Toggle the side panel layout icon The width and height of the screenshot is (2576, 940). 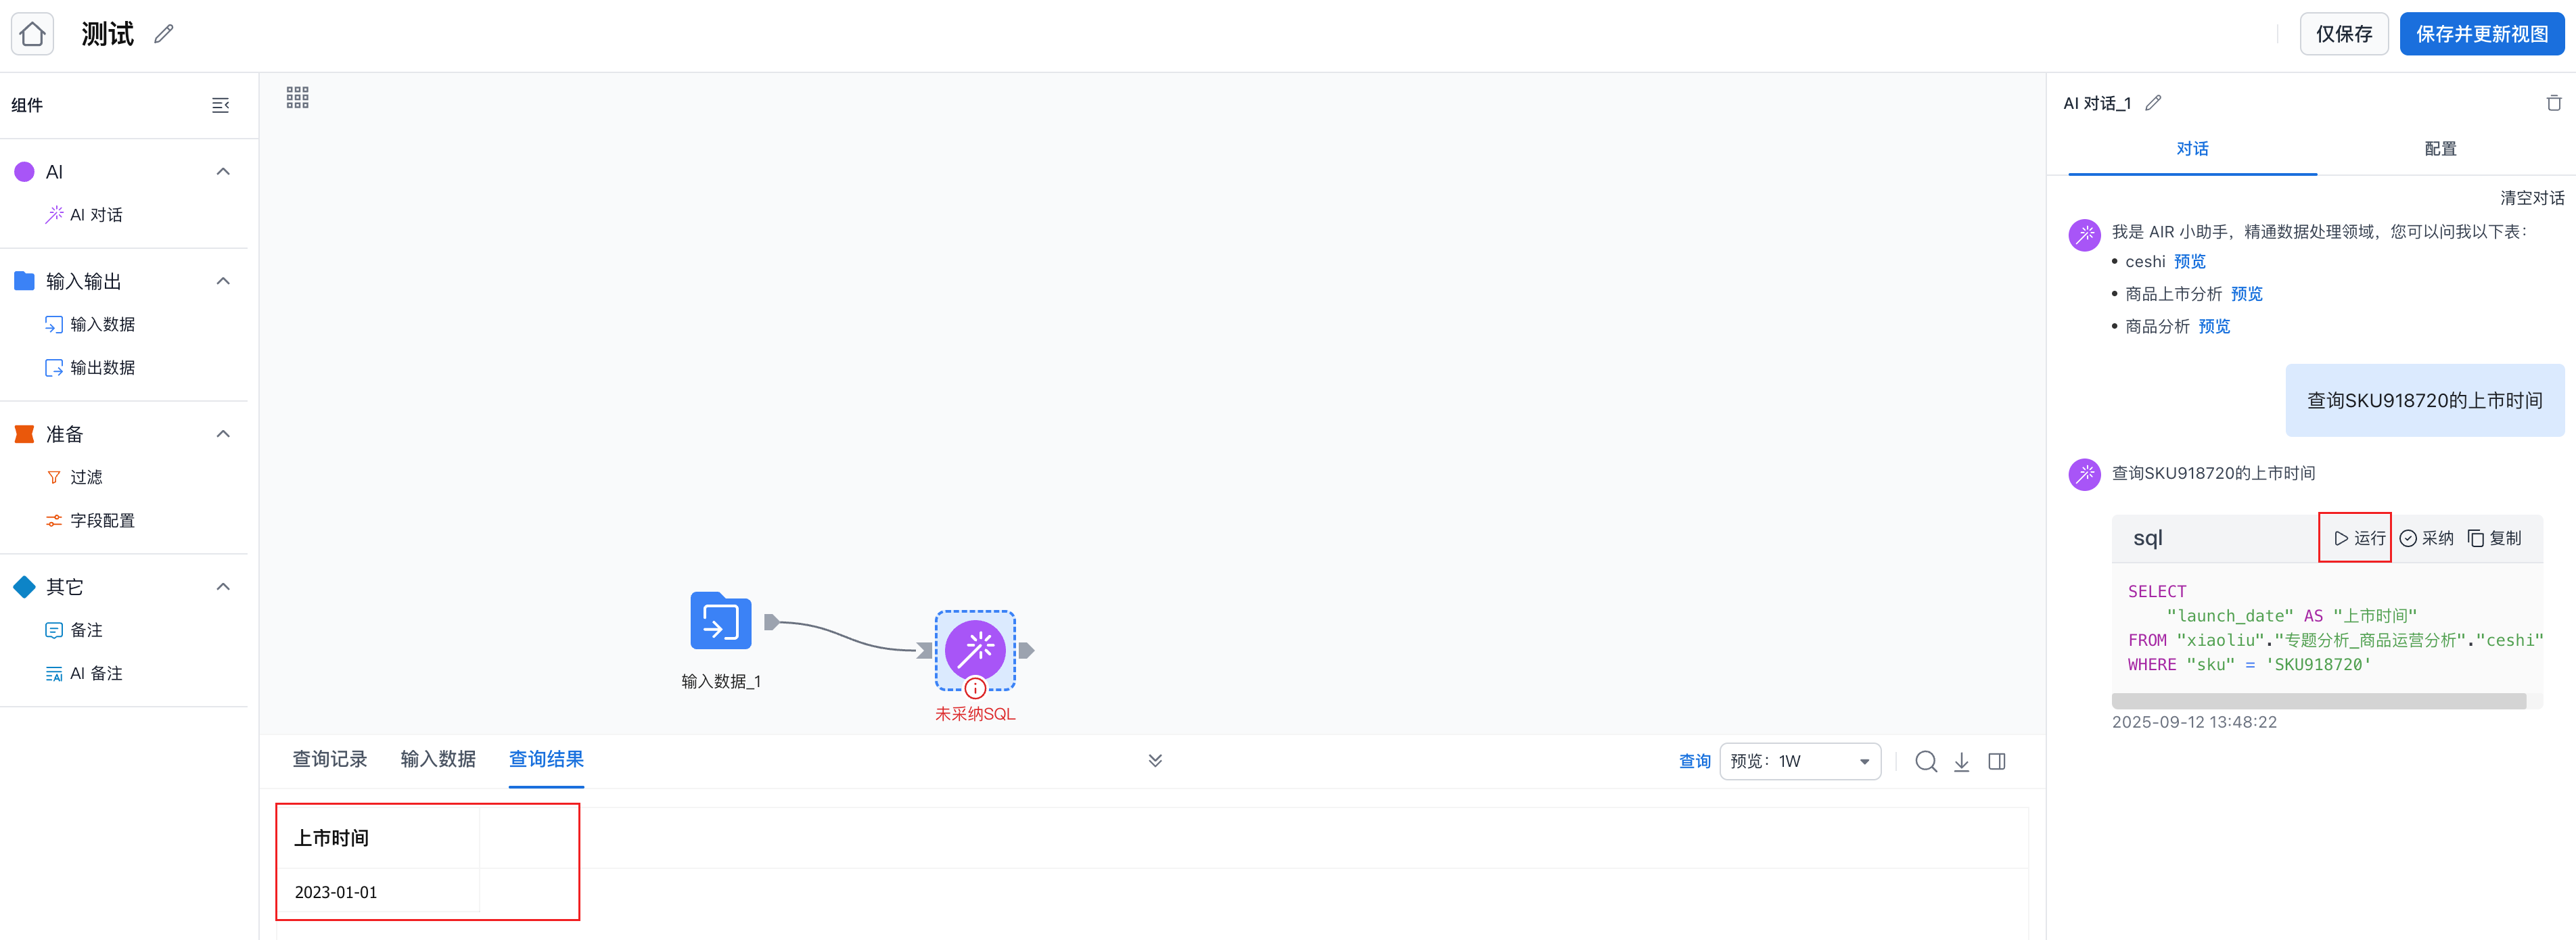point(1996,761)
